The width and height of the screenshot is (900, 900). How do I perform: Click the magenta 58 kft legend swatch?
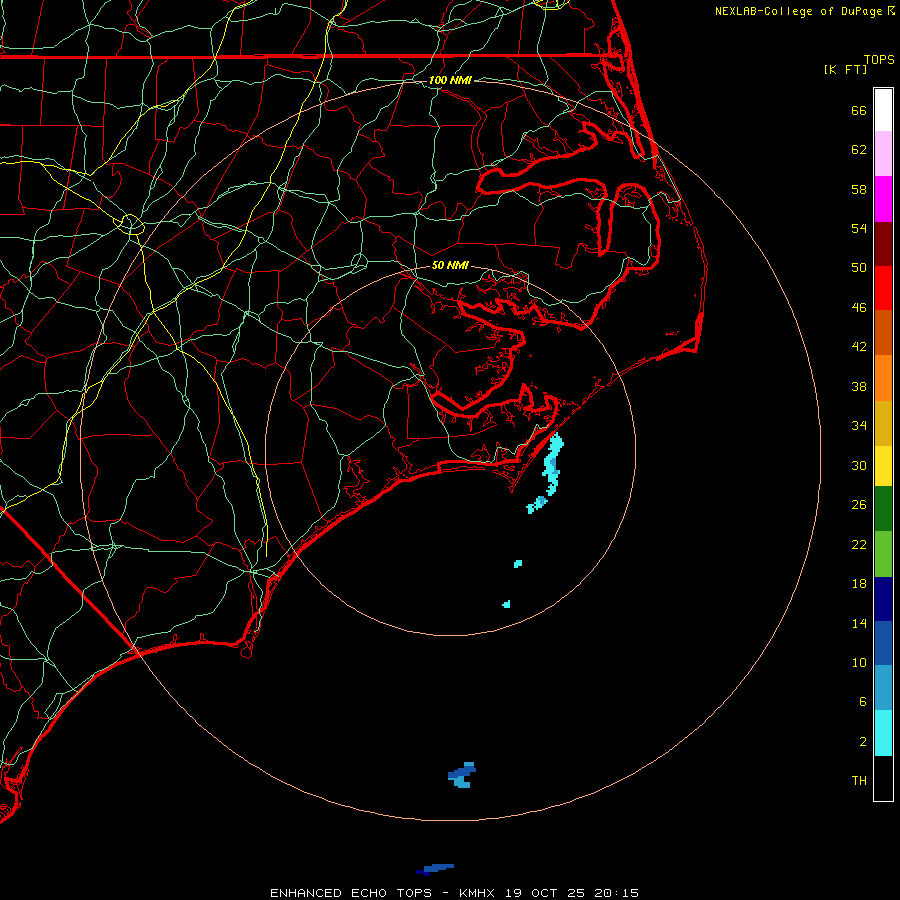(883, 199)
